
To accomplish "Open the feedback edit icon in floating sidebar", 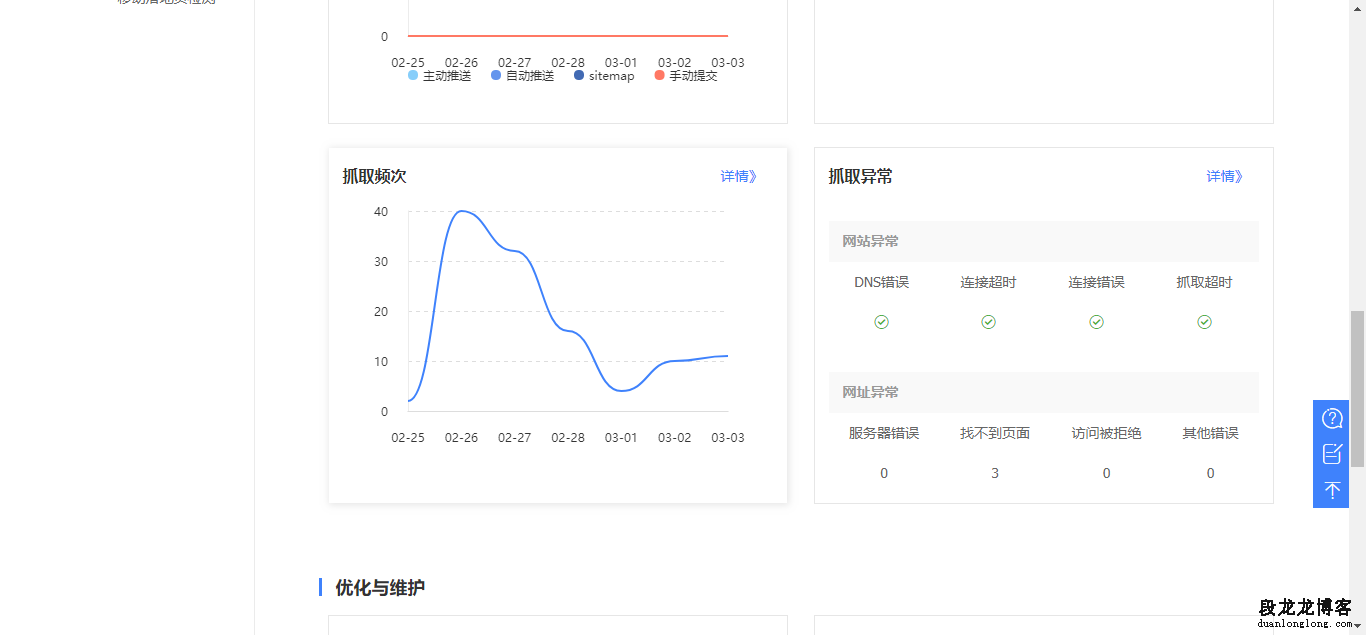I will pyautogui.click(x=1331, y=454).
